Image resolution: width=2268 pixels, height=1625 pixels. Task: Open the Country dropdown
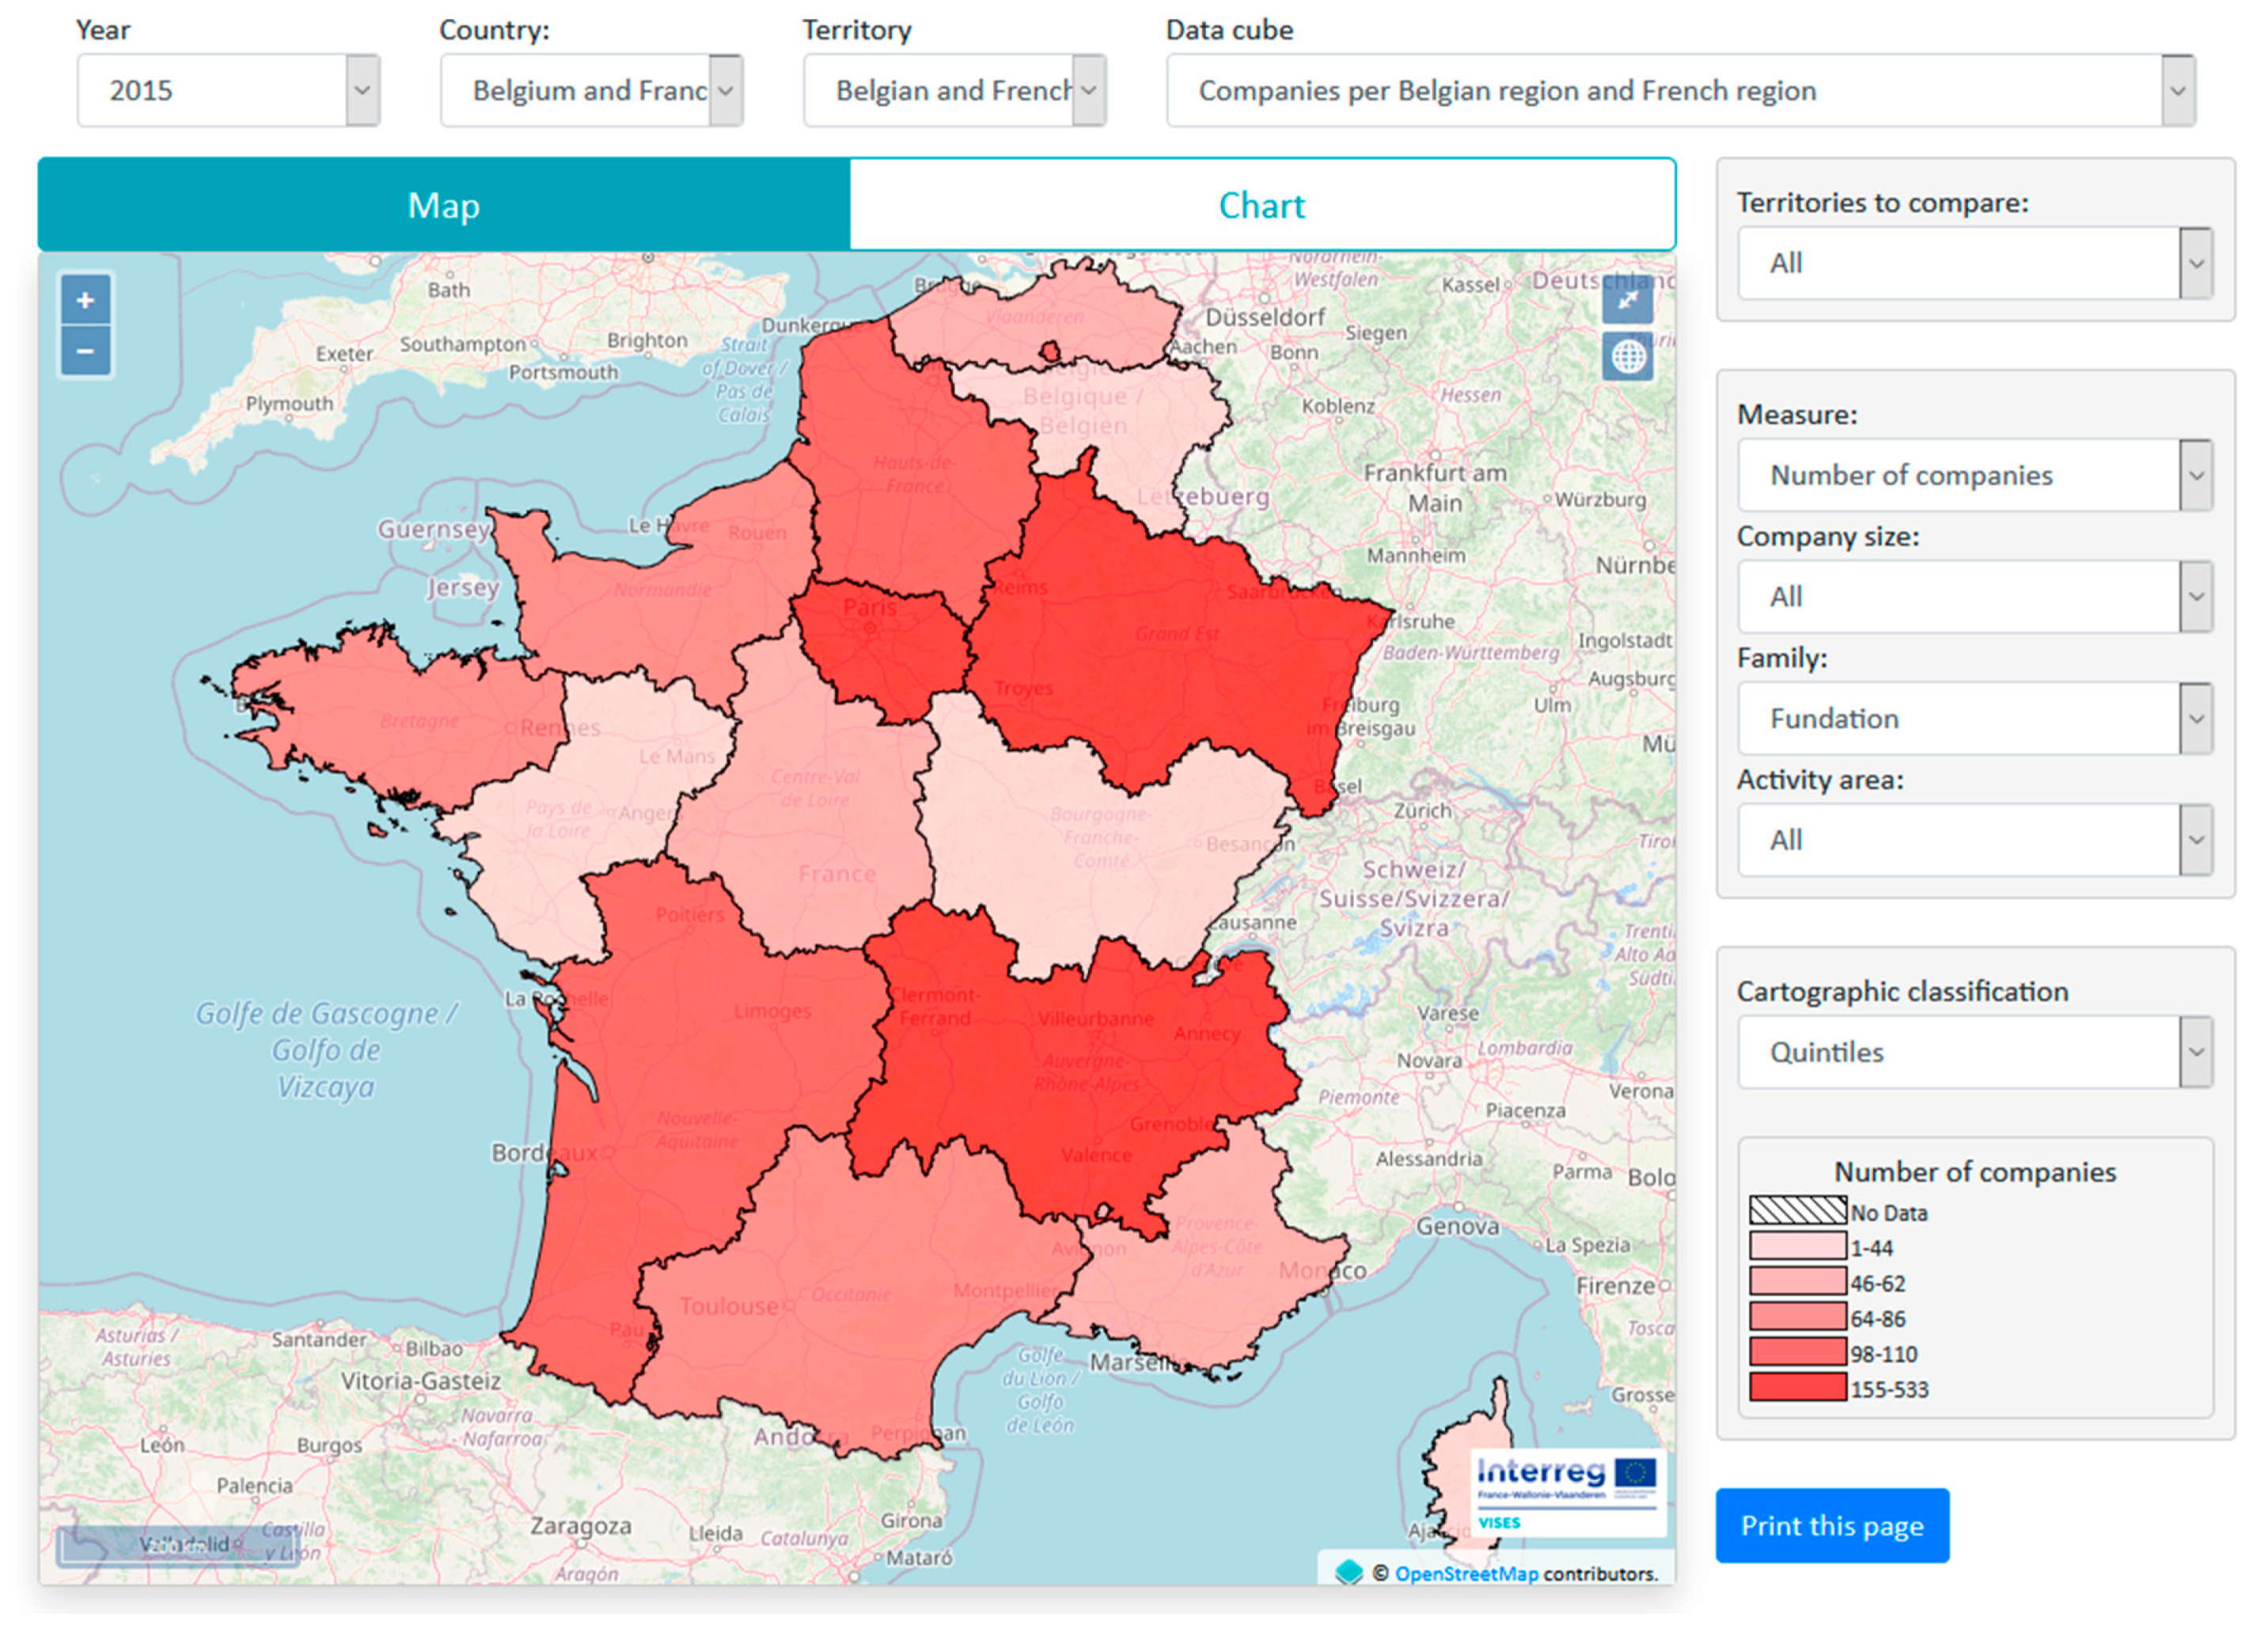click(591, 90)
